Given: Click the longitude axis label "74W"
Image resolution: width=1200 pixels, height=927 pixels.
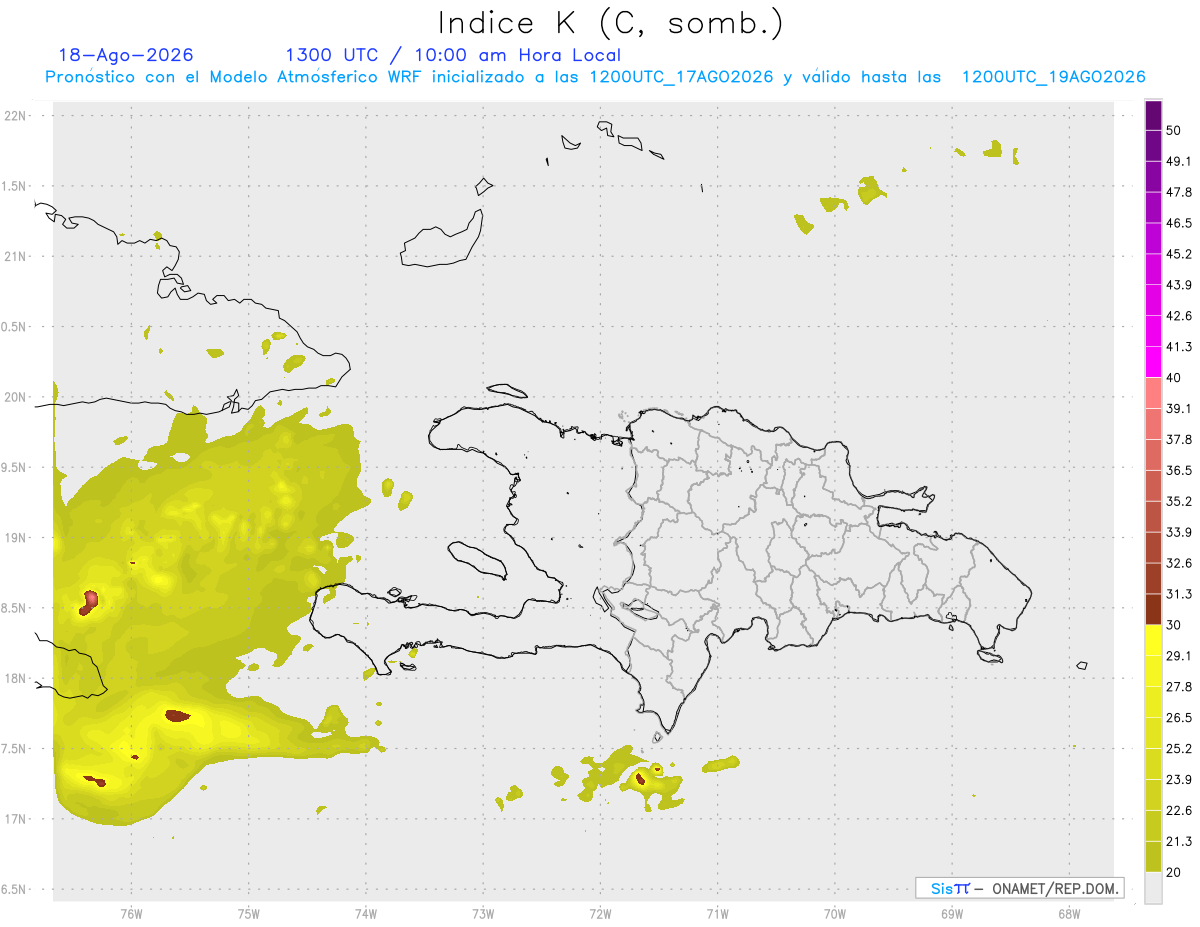Looking at the screenshot, I should (366, 914).
